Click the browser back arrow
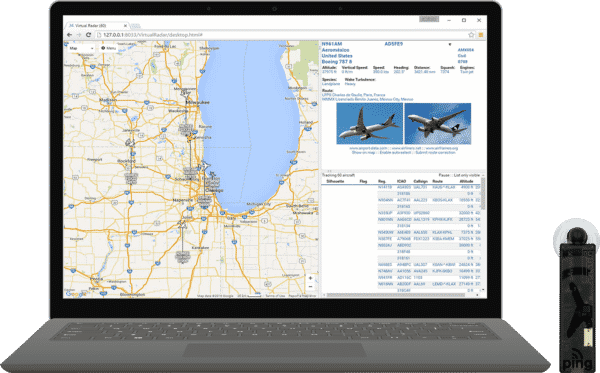 click(69, 35)
